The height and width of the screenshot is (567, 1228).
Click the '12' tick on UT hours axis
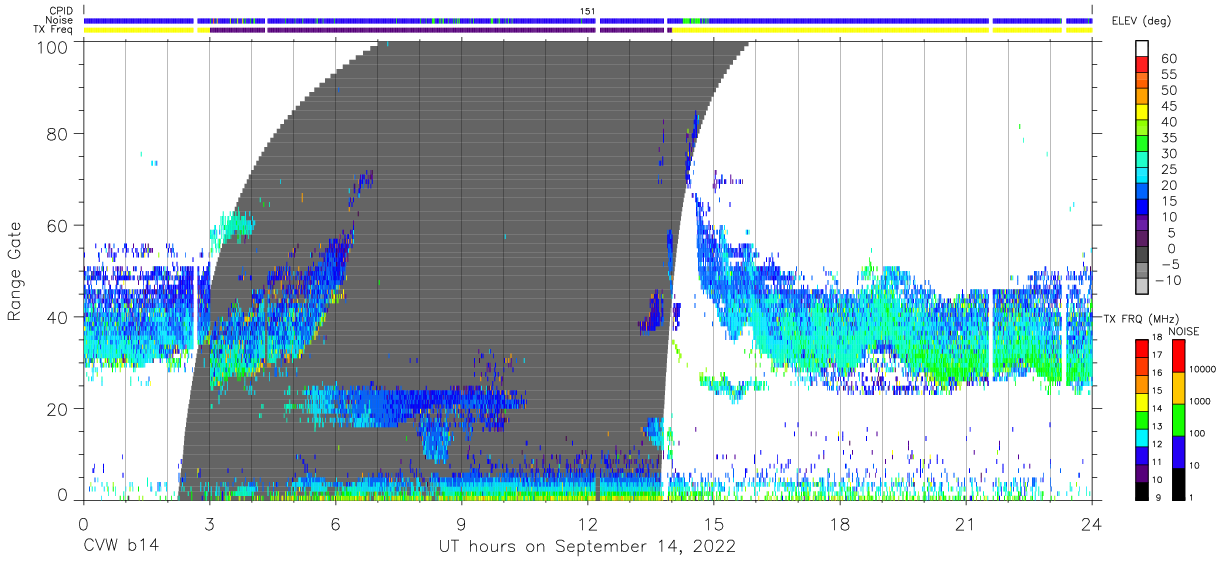pos(587,523)
